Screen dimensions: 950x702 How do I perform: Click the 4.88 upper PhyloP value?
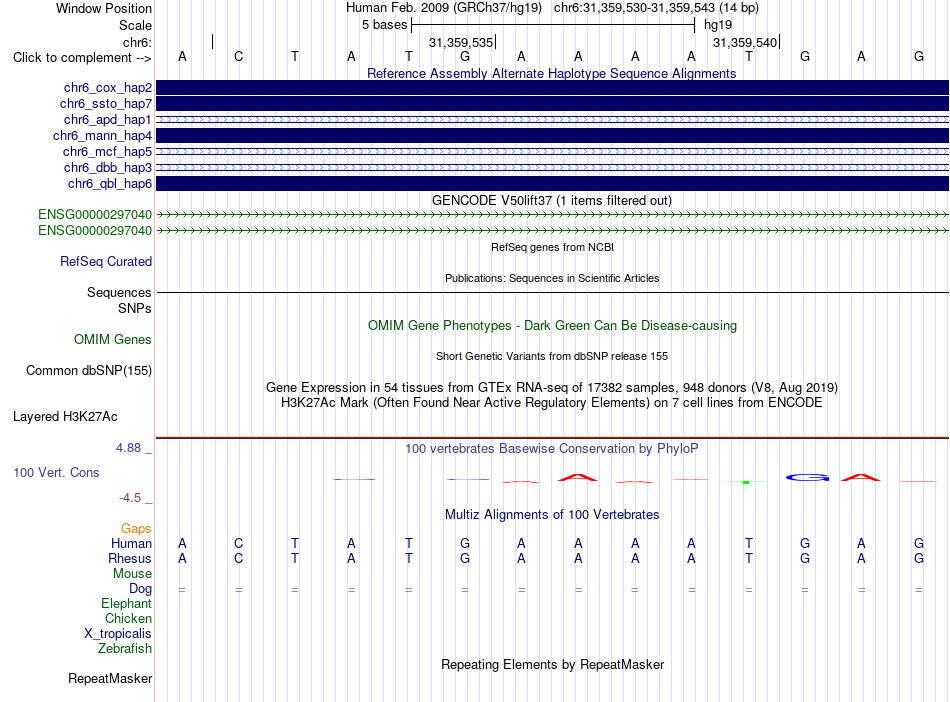tap(128, 448)
